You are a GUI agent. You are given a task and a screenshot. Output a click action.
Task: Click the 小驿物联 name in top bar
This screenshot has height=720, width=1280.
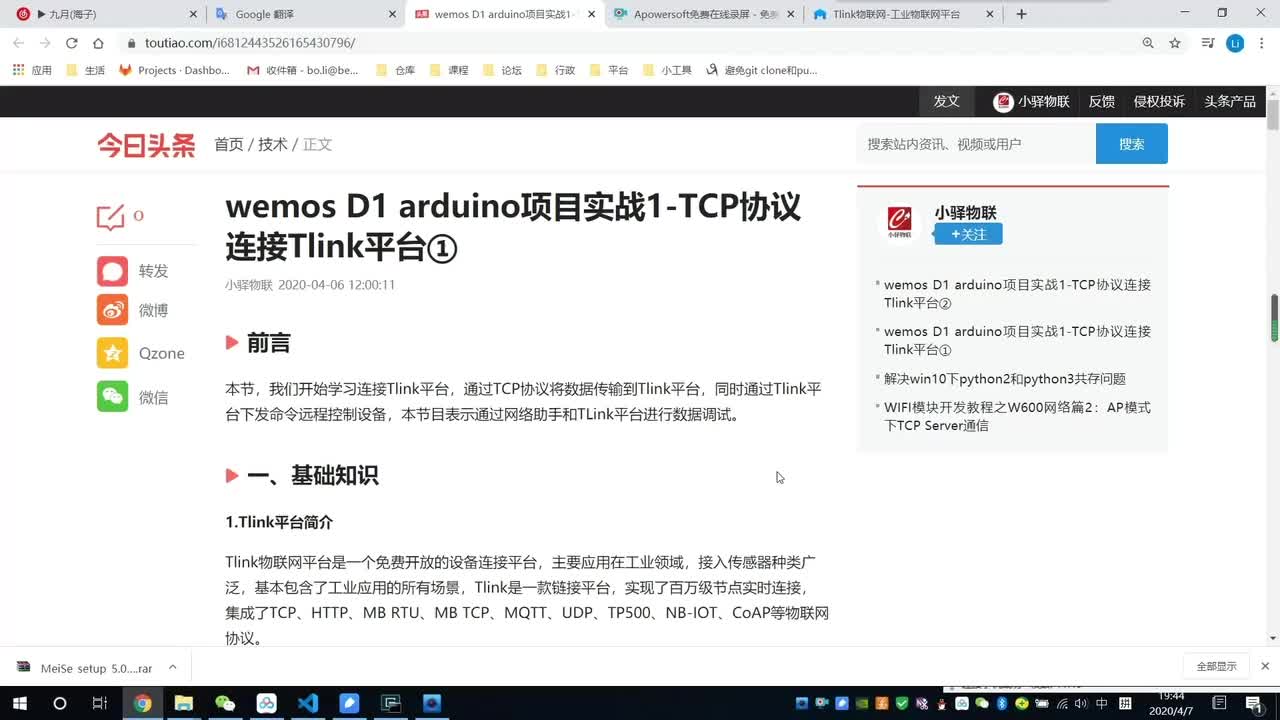(x=1044, y=101)
